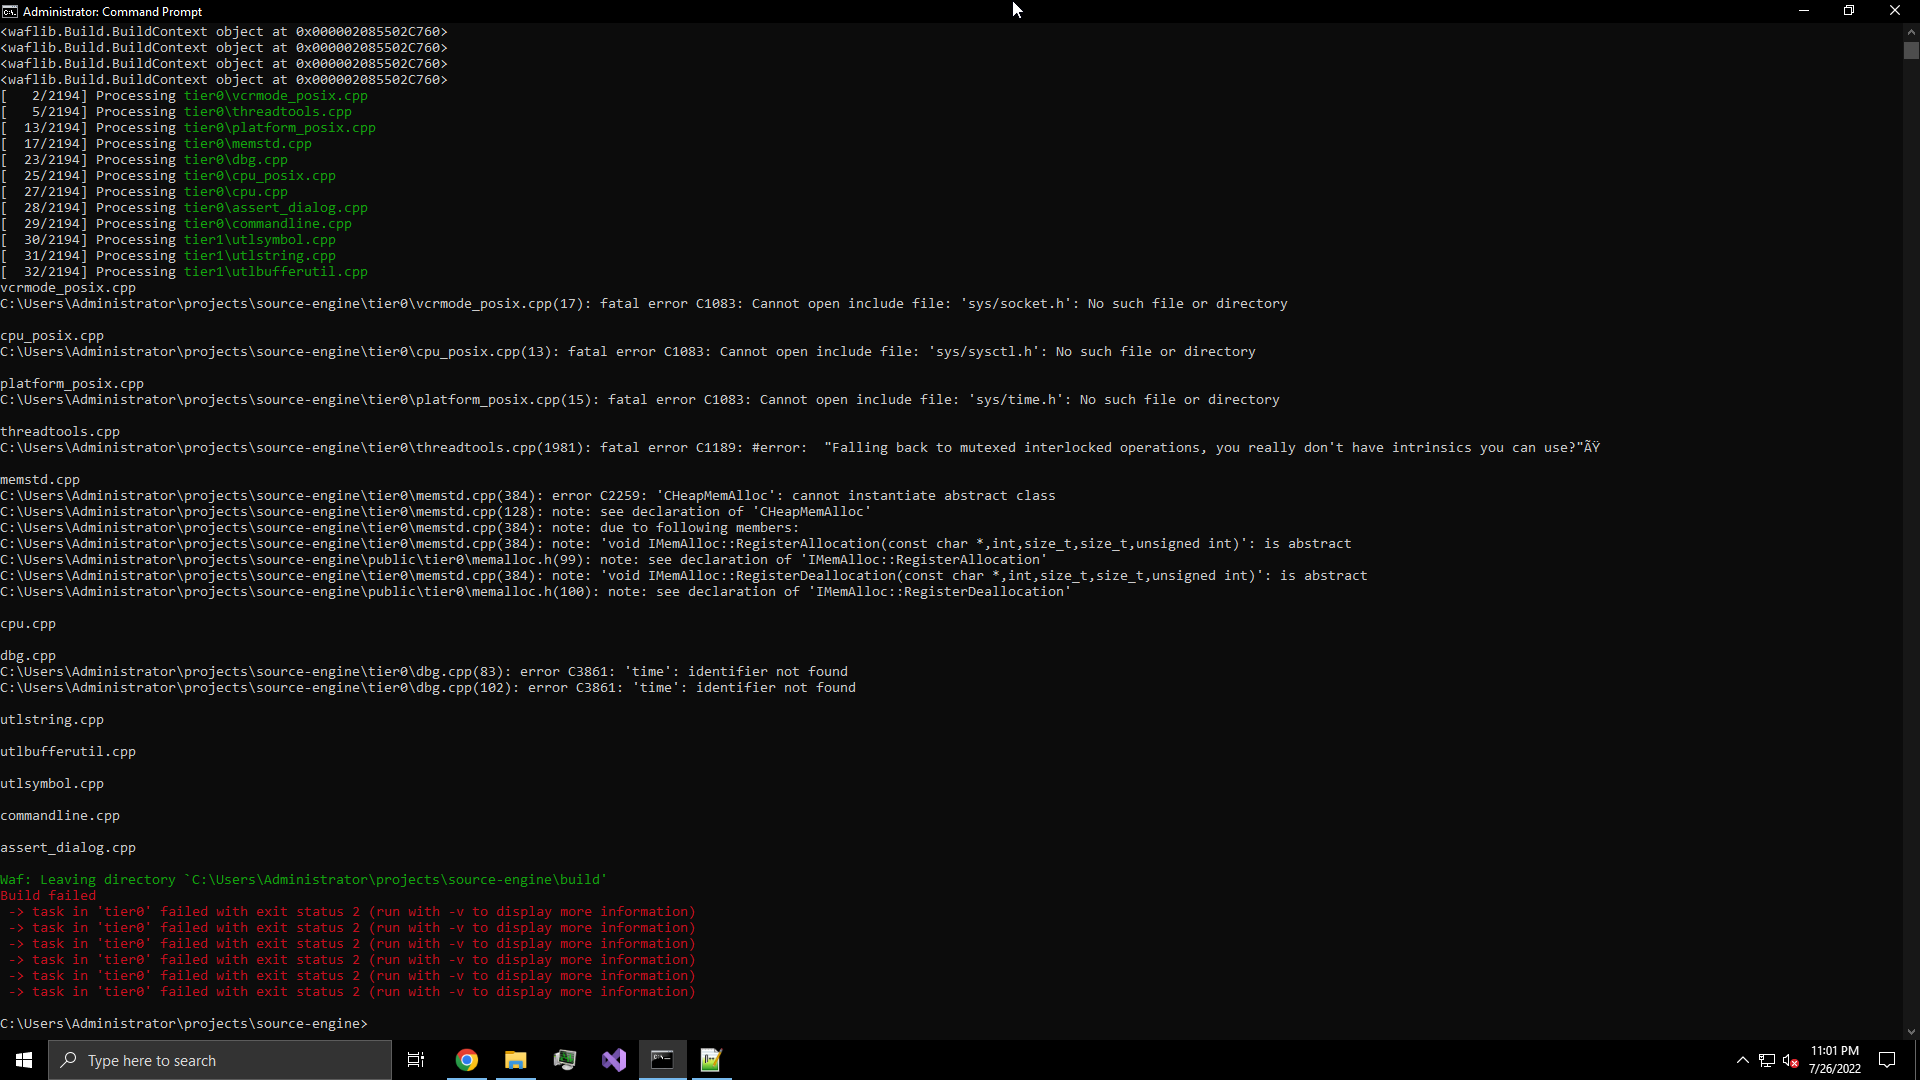Open the Start menu
Viewport: 1920px width, 1080px height.
(x=22, y=1060)
